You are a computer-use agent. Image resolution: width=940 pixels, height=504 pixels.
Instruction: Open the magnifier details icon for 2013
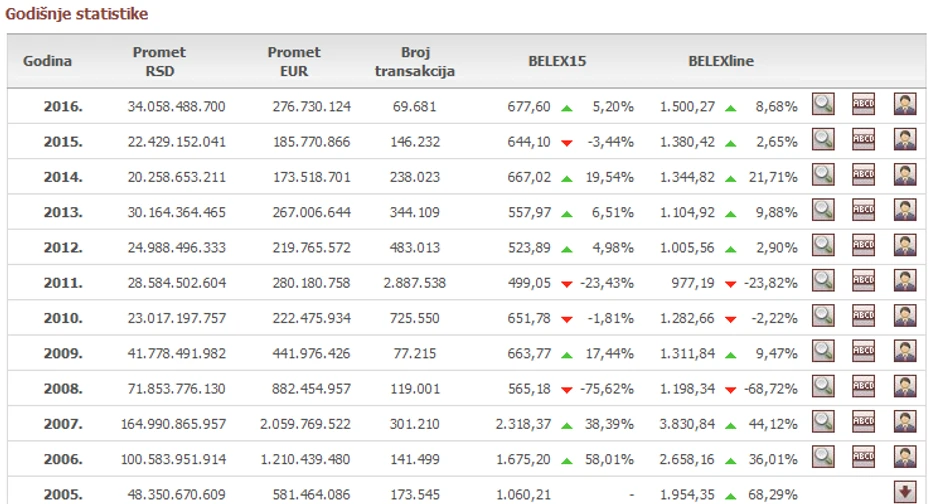[823, 211]
